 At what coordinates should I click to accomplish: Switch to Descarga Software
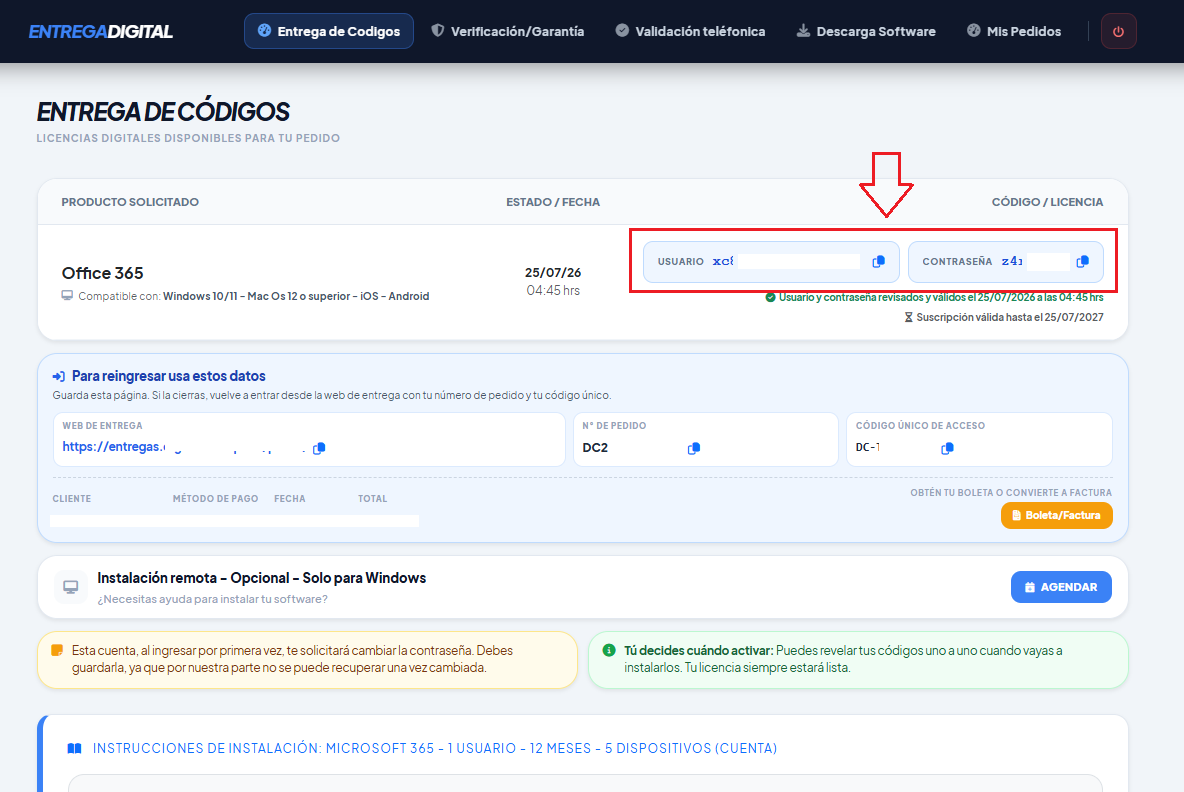(866, 31)
